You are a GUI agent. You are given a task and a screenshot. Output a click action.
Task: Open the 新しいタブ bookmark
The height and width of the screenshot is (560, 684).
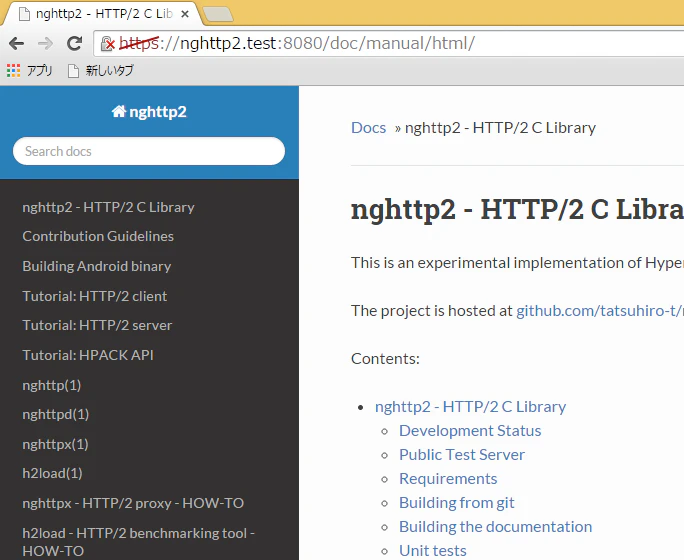tap(101, 70)
